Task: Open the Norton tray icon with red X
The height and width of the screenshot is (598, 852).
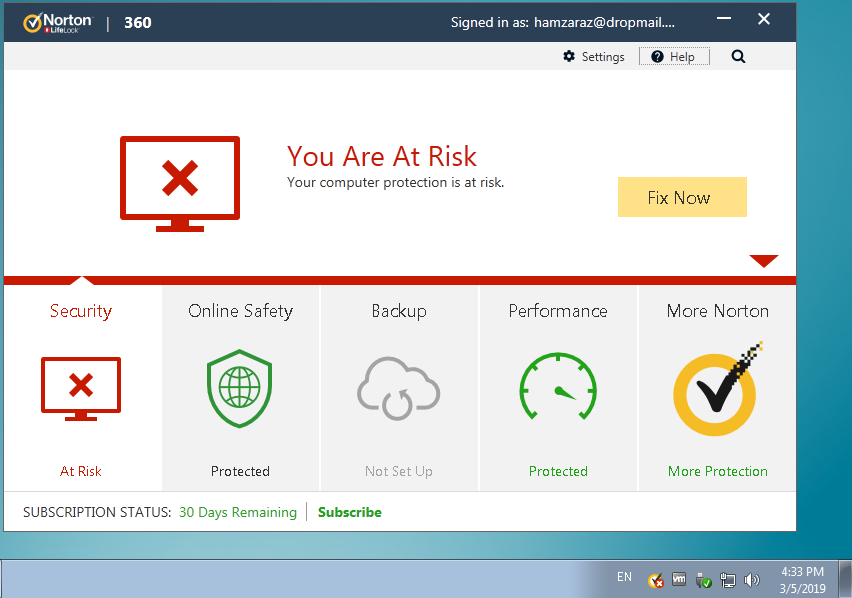Action: pos(656,581)
